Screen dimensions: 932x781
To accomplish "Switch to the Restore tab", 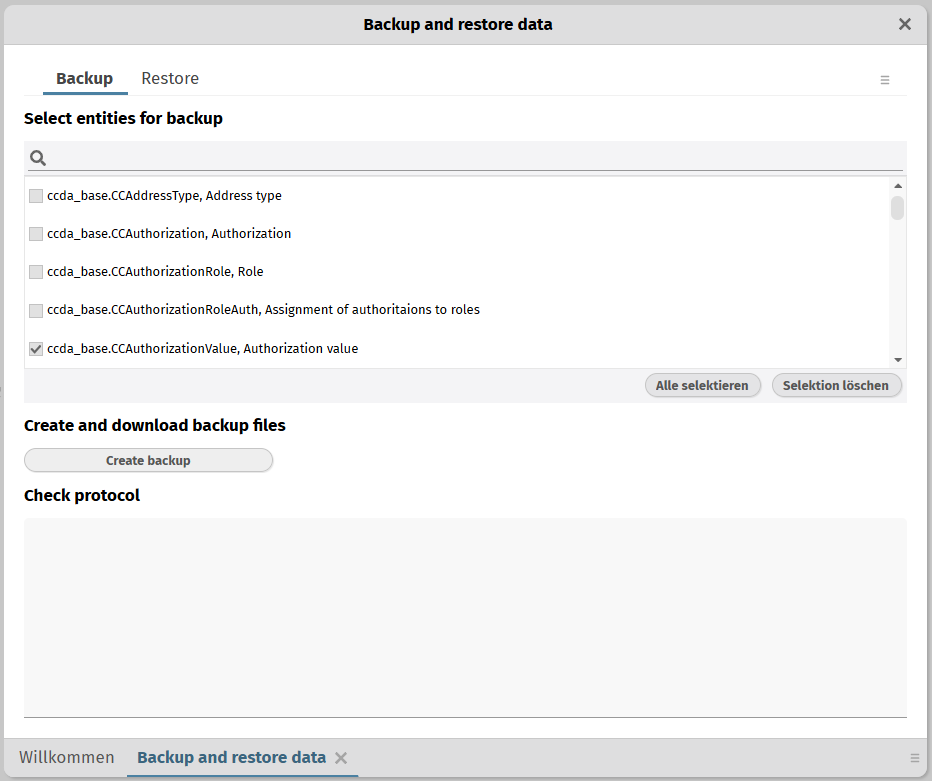I will point(170,79).
